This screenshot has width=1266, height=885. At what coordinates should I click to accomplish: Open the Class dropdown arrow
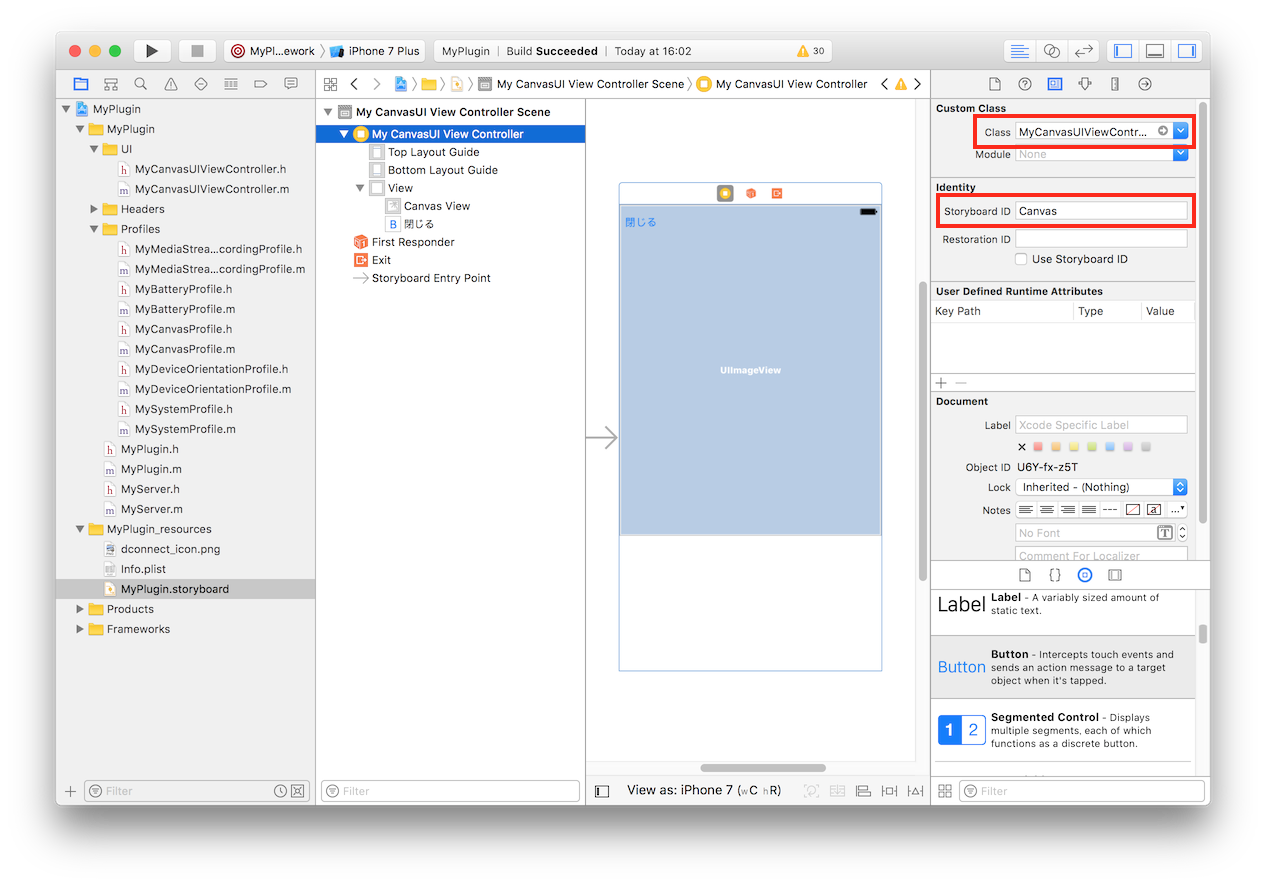point(1180,131)
